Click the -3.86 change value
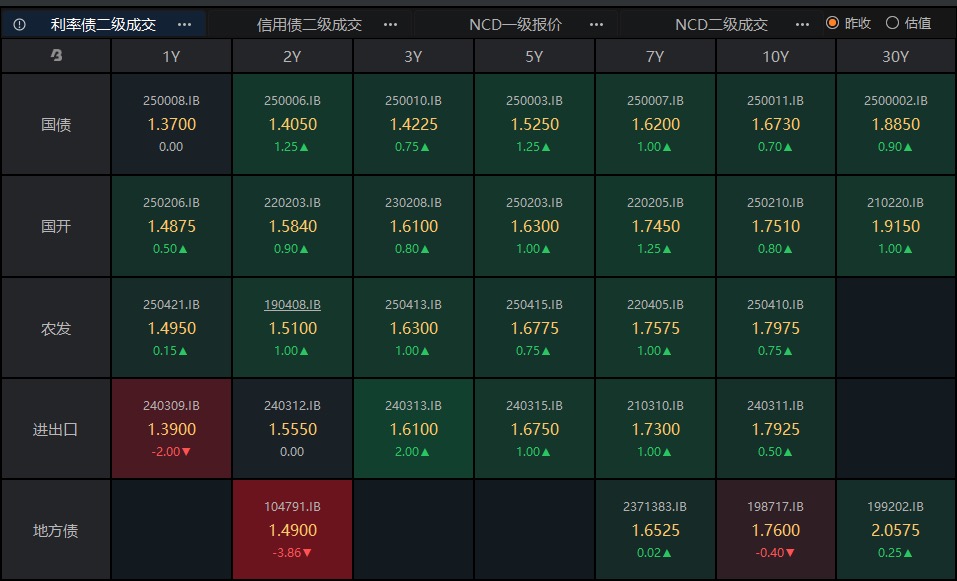 pyautogui.click(x=292, y=553)
